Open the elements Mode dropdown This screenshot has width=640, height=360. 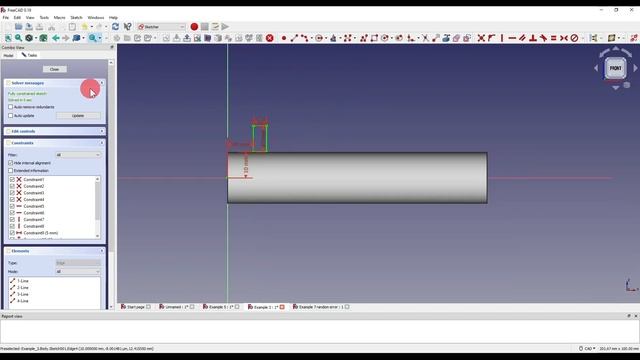click(x=78, y=271)
